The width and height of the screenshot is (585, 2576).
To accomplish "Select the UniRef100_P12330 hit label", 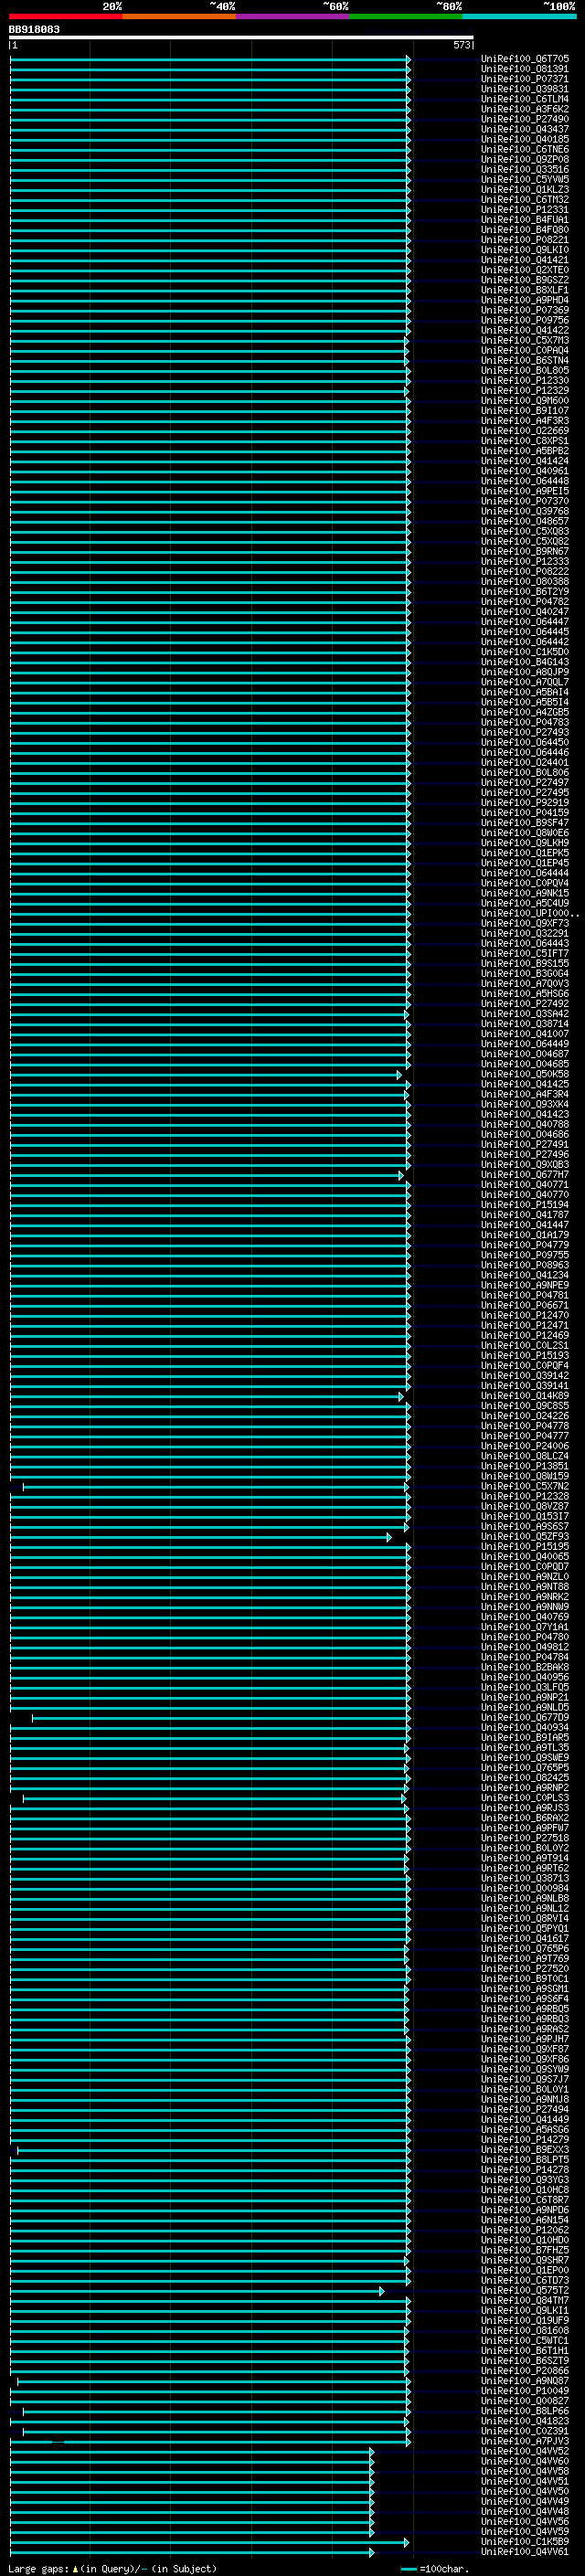I will [x=525, y=380].
